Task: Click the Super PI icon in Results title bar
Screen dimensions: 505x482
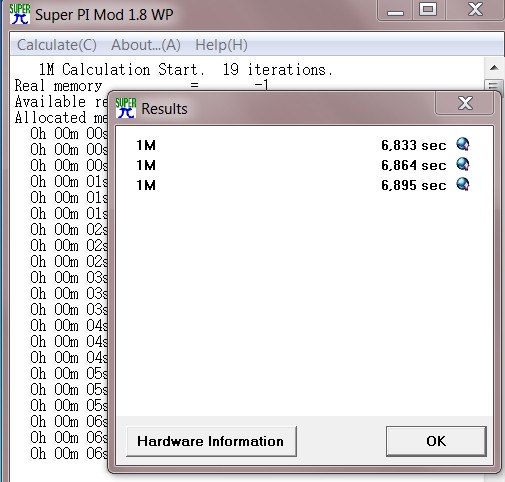Action: point(126,108)
